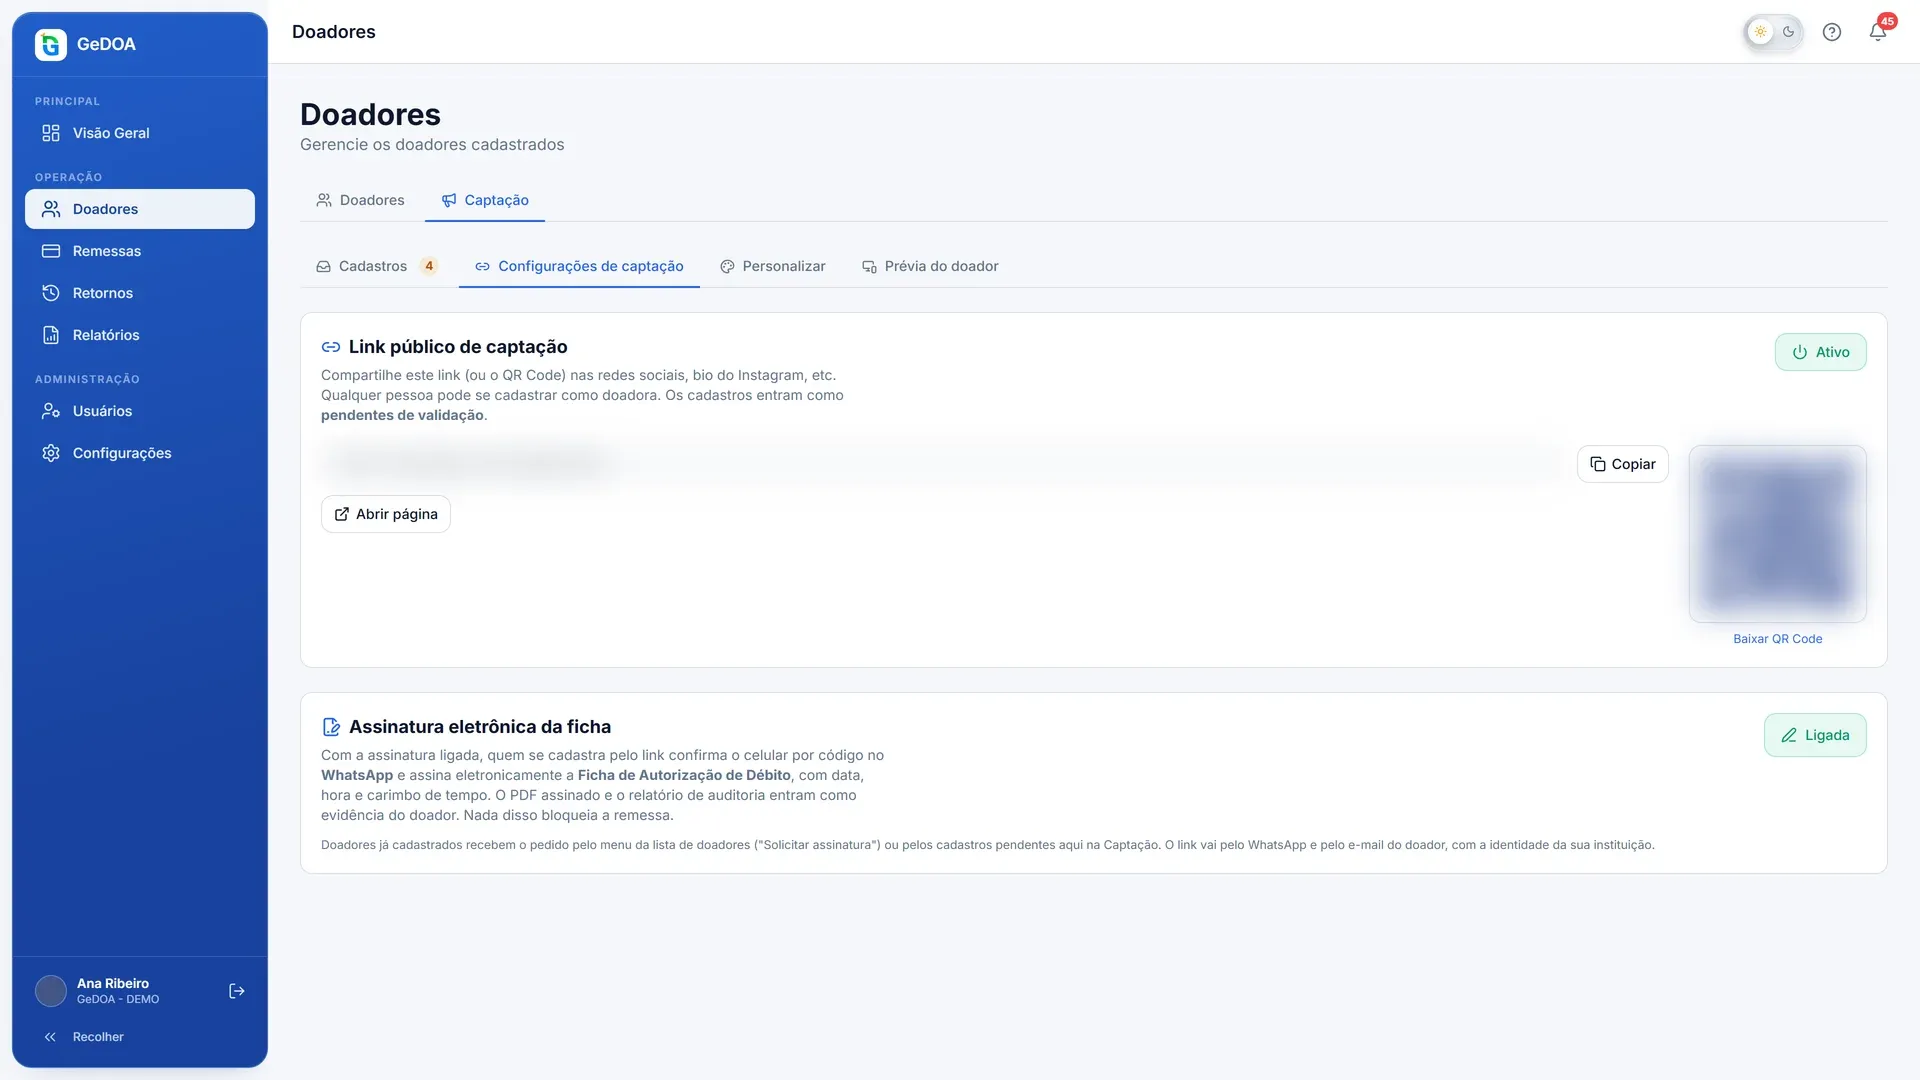Viewport: 1920px width, 1080px height.
Task: Select Configurações de captação sub-tab
Action: coord(579,266)
